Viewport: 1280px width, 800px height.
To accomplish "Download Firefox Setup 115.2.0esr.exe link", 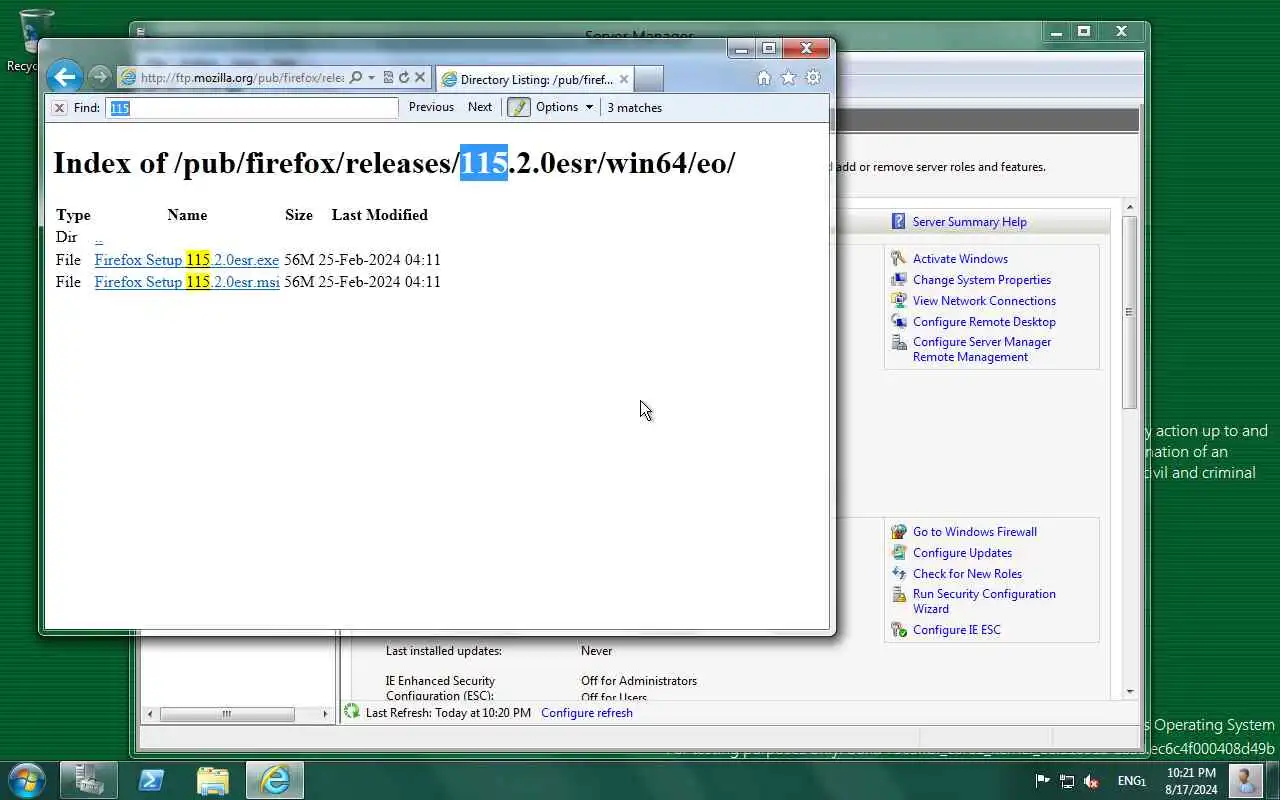I will click(187, 260).
